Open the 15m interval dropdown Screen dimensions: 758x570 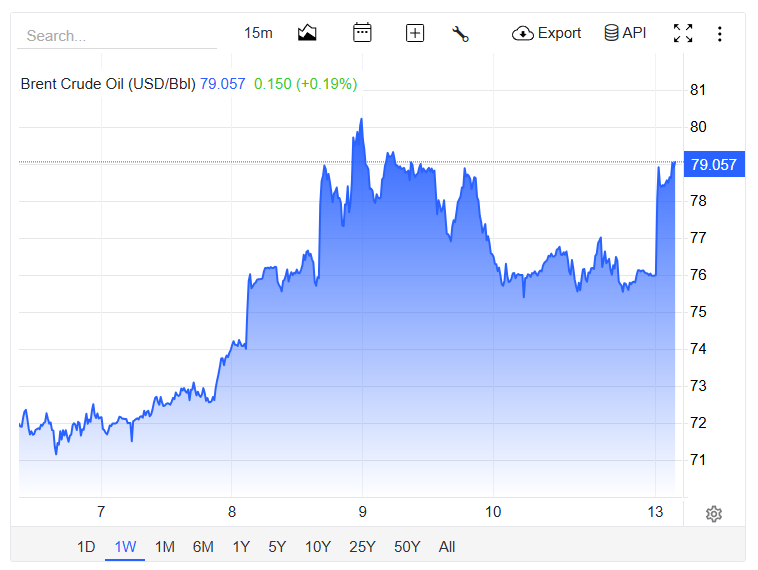[x=258, y=33]
